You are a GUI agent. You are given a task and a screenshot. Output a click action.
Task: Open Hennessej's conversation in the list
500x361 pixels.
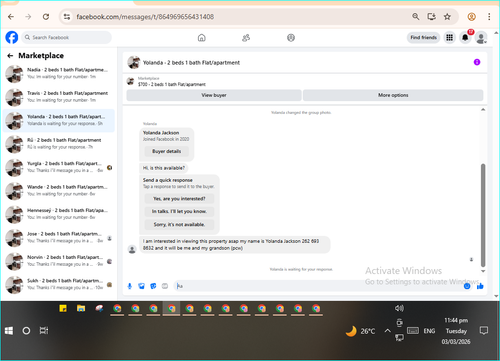(59, 214)
